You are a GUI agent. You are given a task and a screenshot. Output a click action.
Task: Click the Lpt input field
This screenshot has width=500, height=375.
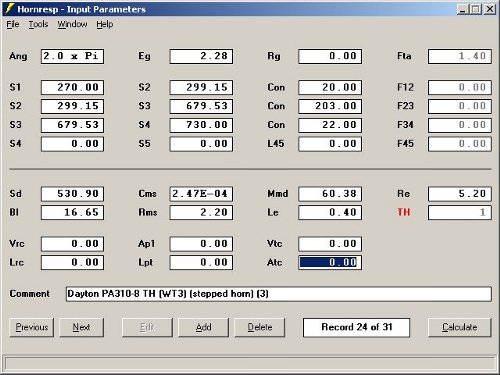[201, 263]
